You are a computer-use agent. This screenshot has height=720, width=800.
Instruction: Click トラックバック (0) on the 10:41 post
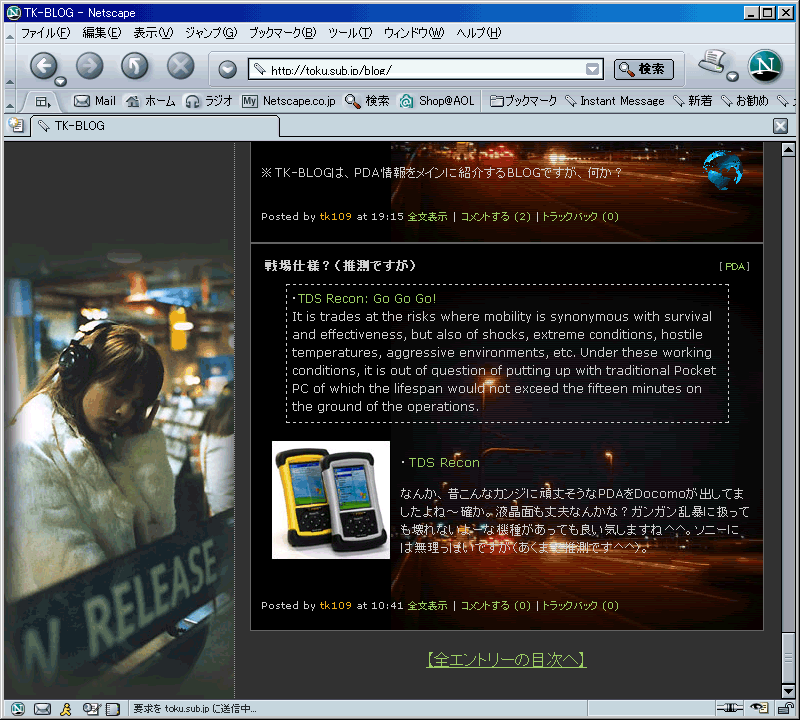(580, 605)
